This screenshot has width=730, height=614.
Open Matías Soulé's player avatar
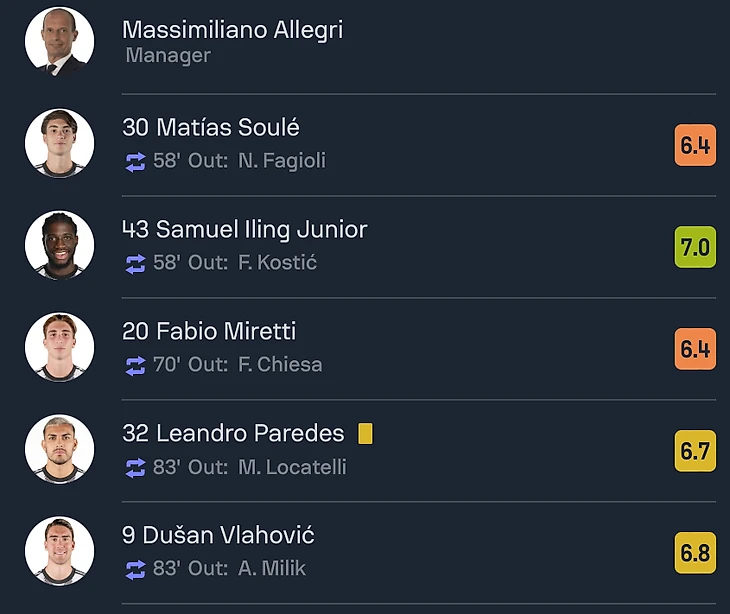pyautogui.click(x=59, y=144)
